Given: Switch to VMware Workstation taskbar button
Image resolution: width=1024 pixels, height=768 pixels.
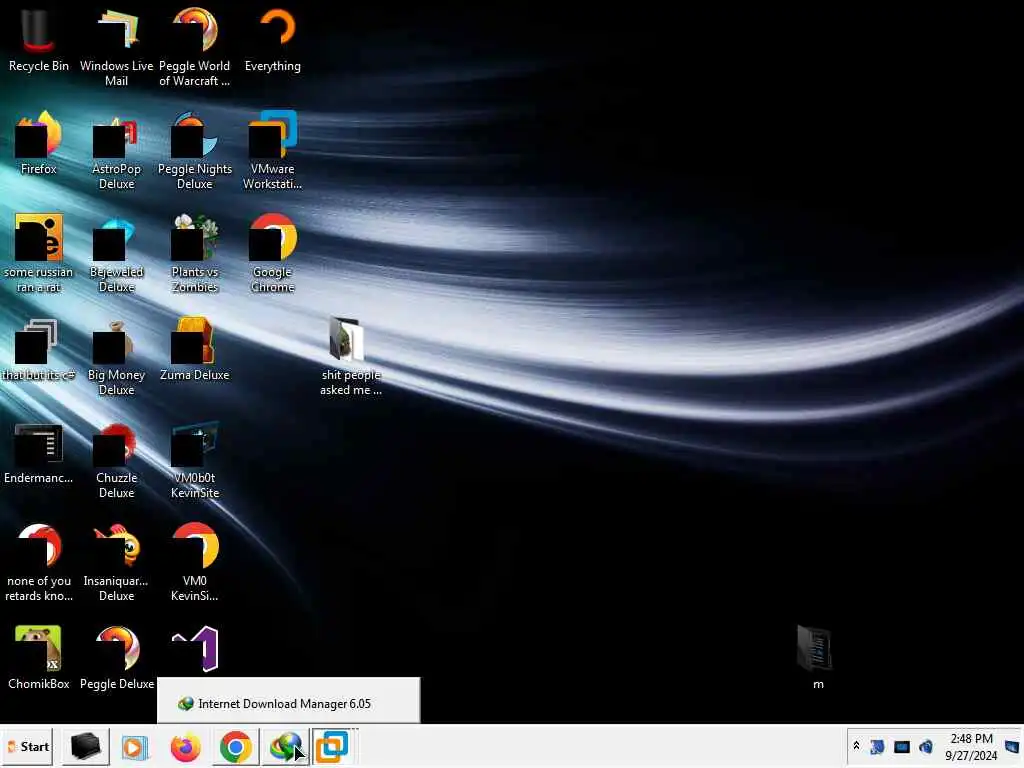Looking at the screenshot, I should [x=333, y=746].
